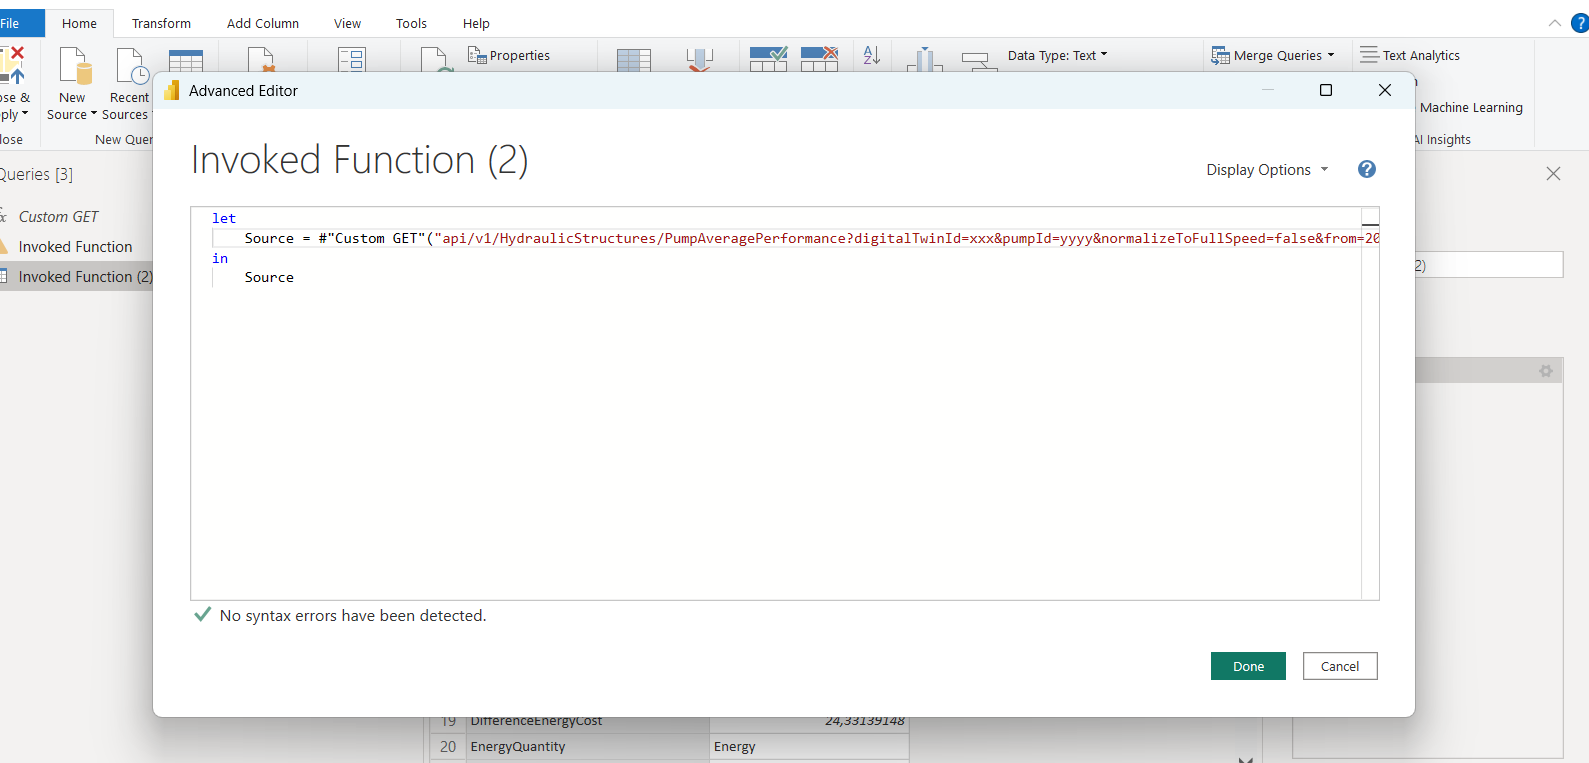The image size is (1589, 763).
Task: Click the Properties button in ribbon
Action: (509, 55)
